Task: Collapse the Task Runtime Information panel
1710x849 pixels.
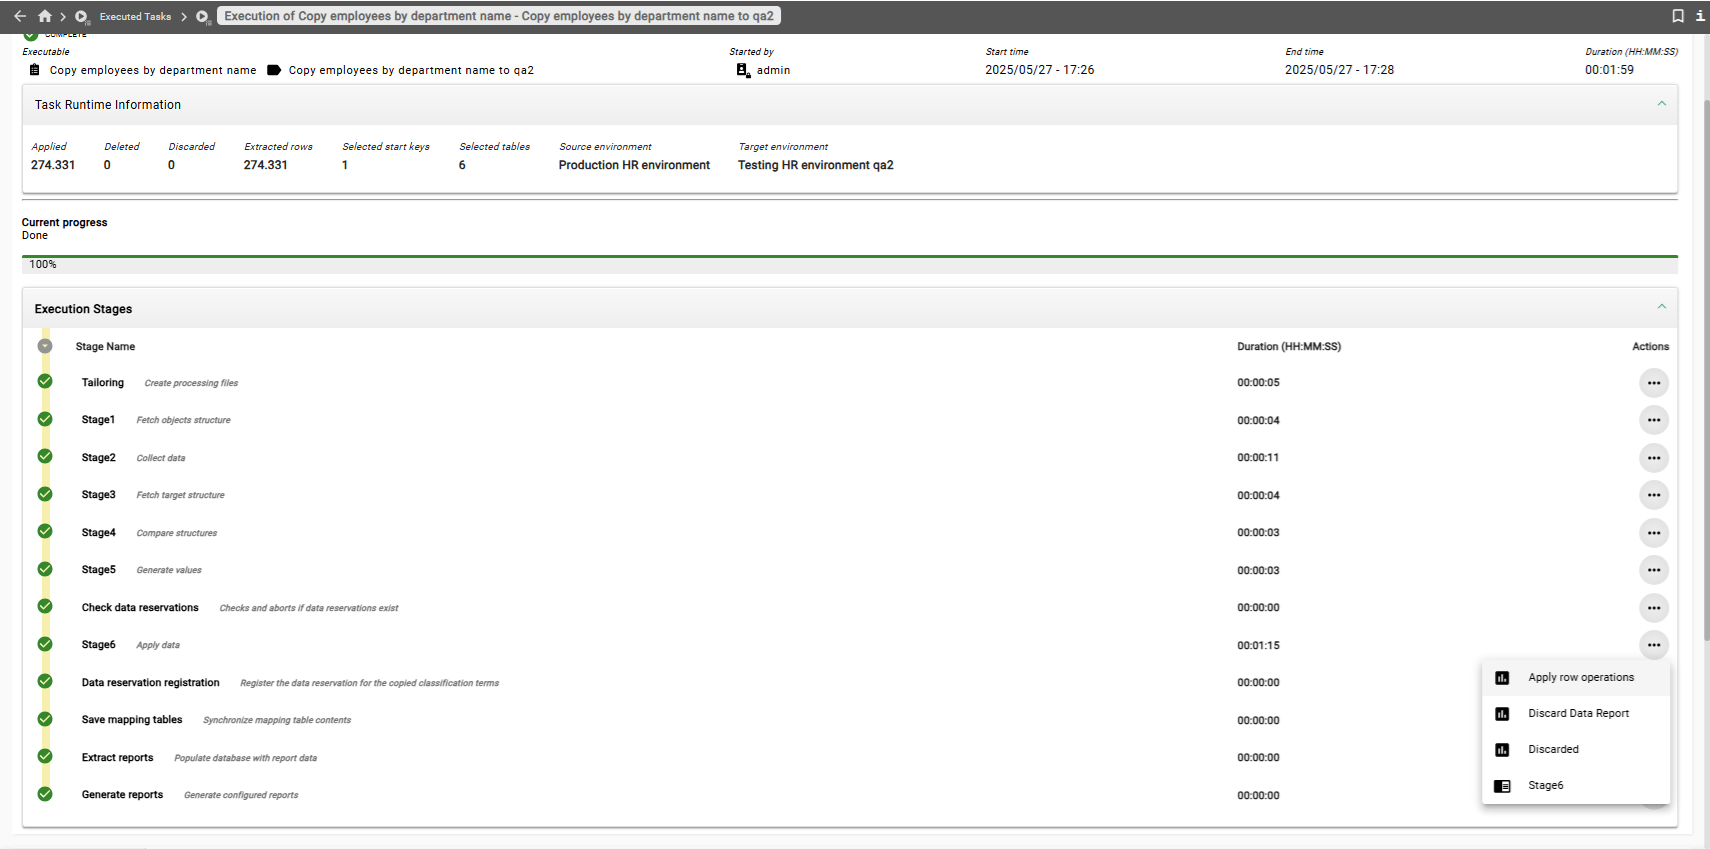Action: point(1662,104)
